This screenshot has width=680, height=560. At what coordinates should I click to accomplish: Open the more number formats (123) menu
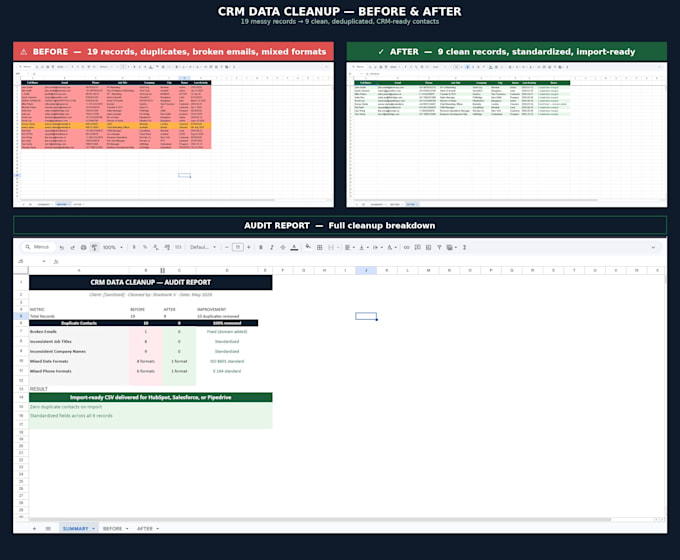tap(178, 247)
